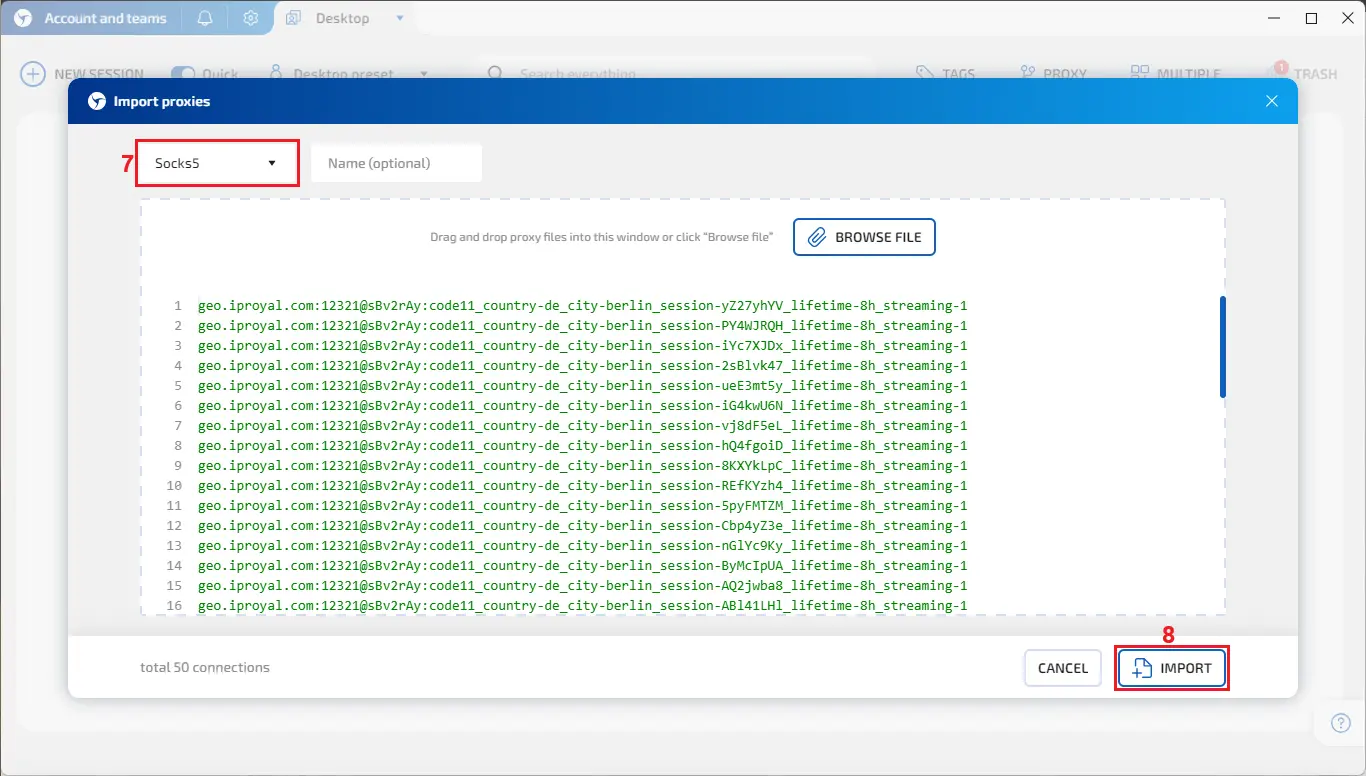This screenshot has height=776, width=1366.
Task: Select proxy line with session-iYc7XJDx
Action: (583, 346)
